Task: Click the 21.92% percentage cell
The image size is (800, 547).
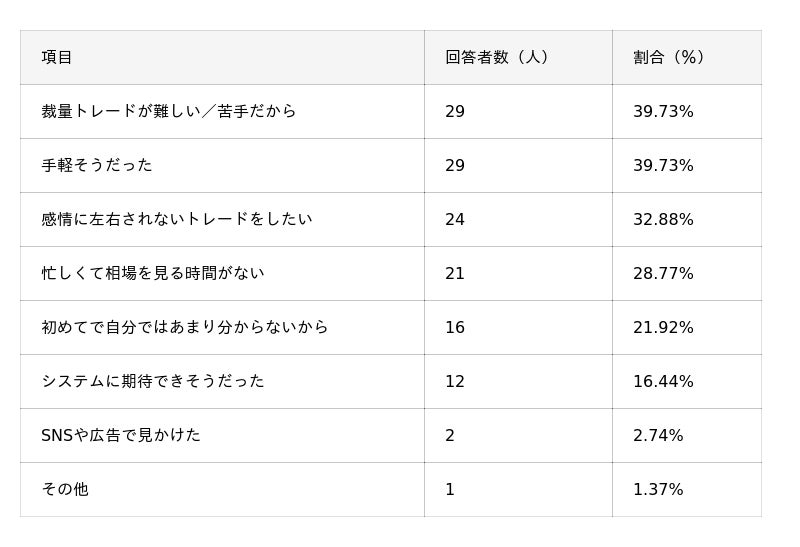Action: click(x=663, y=327)
